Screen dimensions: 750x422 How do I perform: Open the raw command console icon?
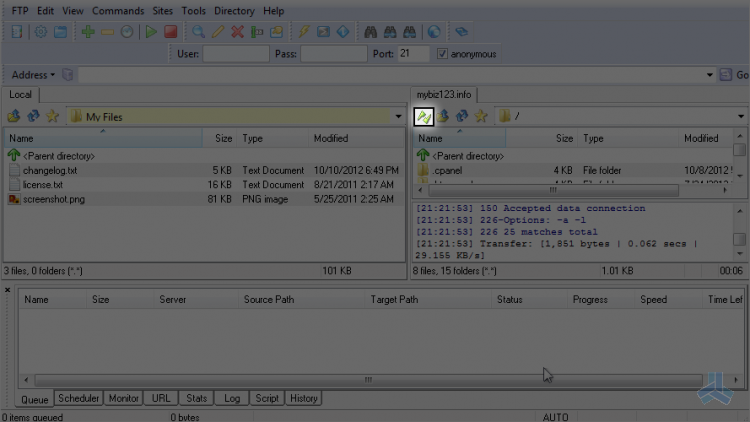pyautogui.click(x=323, y=32)
